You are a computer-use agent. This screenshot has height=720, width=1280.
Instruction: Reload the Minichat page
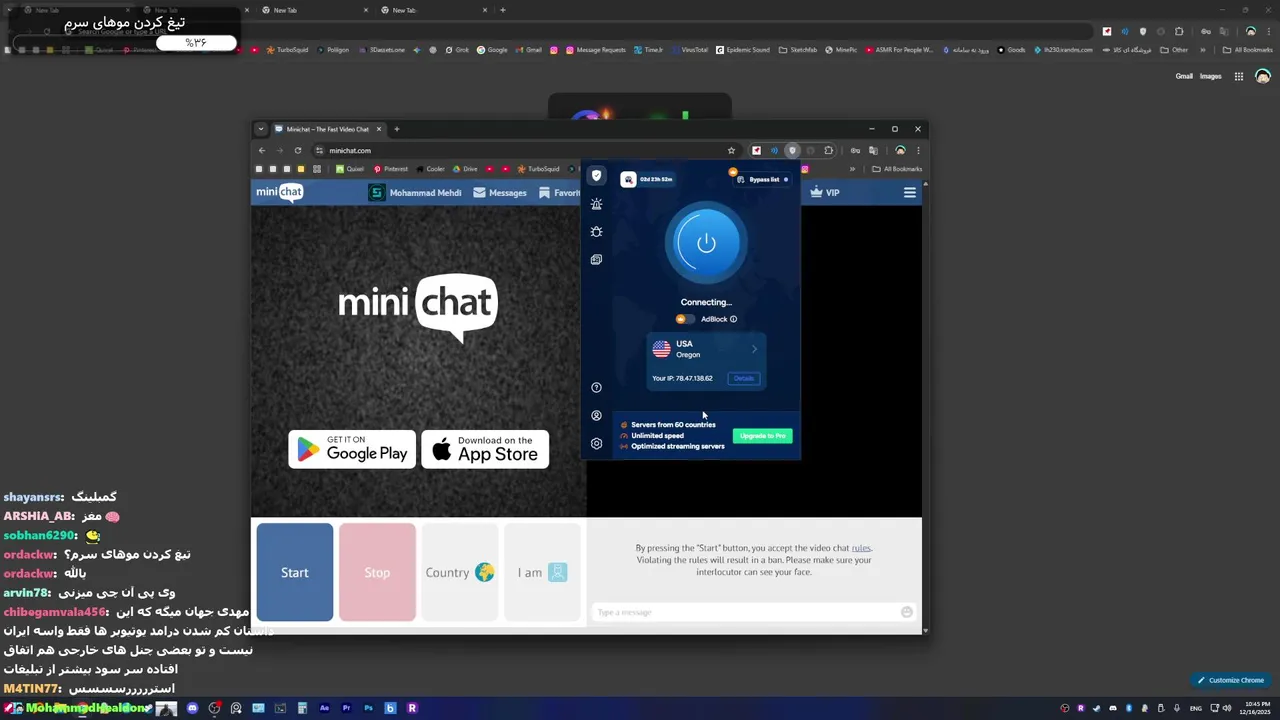tap(298, 151)
